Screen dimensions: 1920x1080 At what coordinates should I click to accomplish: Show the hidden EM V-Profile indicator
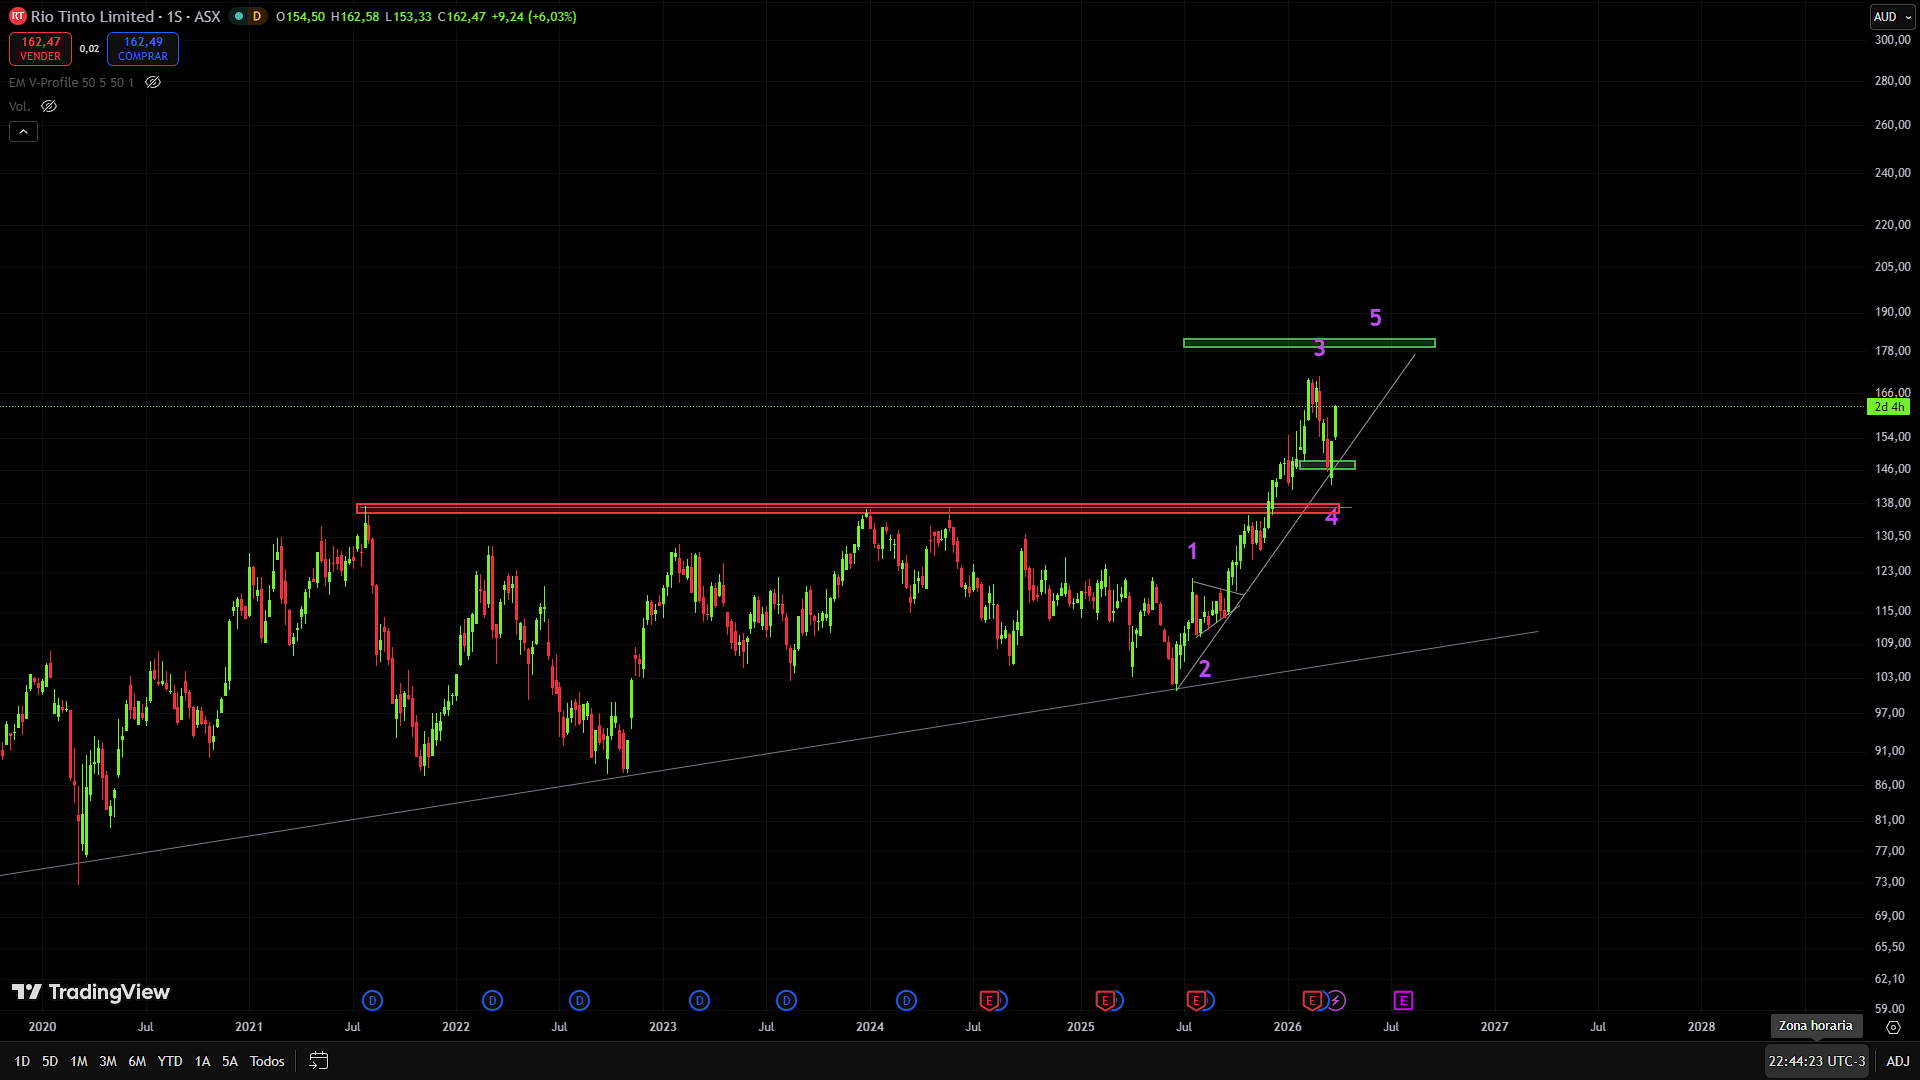(x=152, y=82)
